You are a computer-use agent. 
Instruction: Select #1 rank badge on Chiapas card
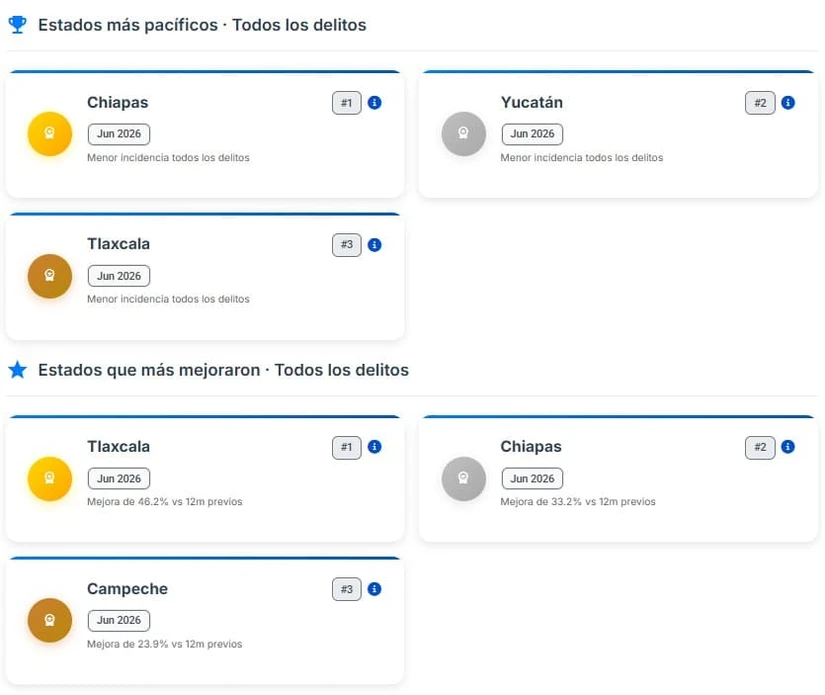(346, 103)
